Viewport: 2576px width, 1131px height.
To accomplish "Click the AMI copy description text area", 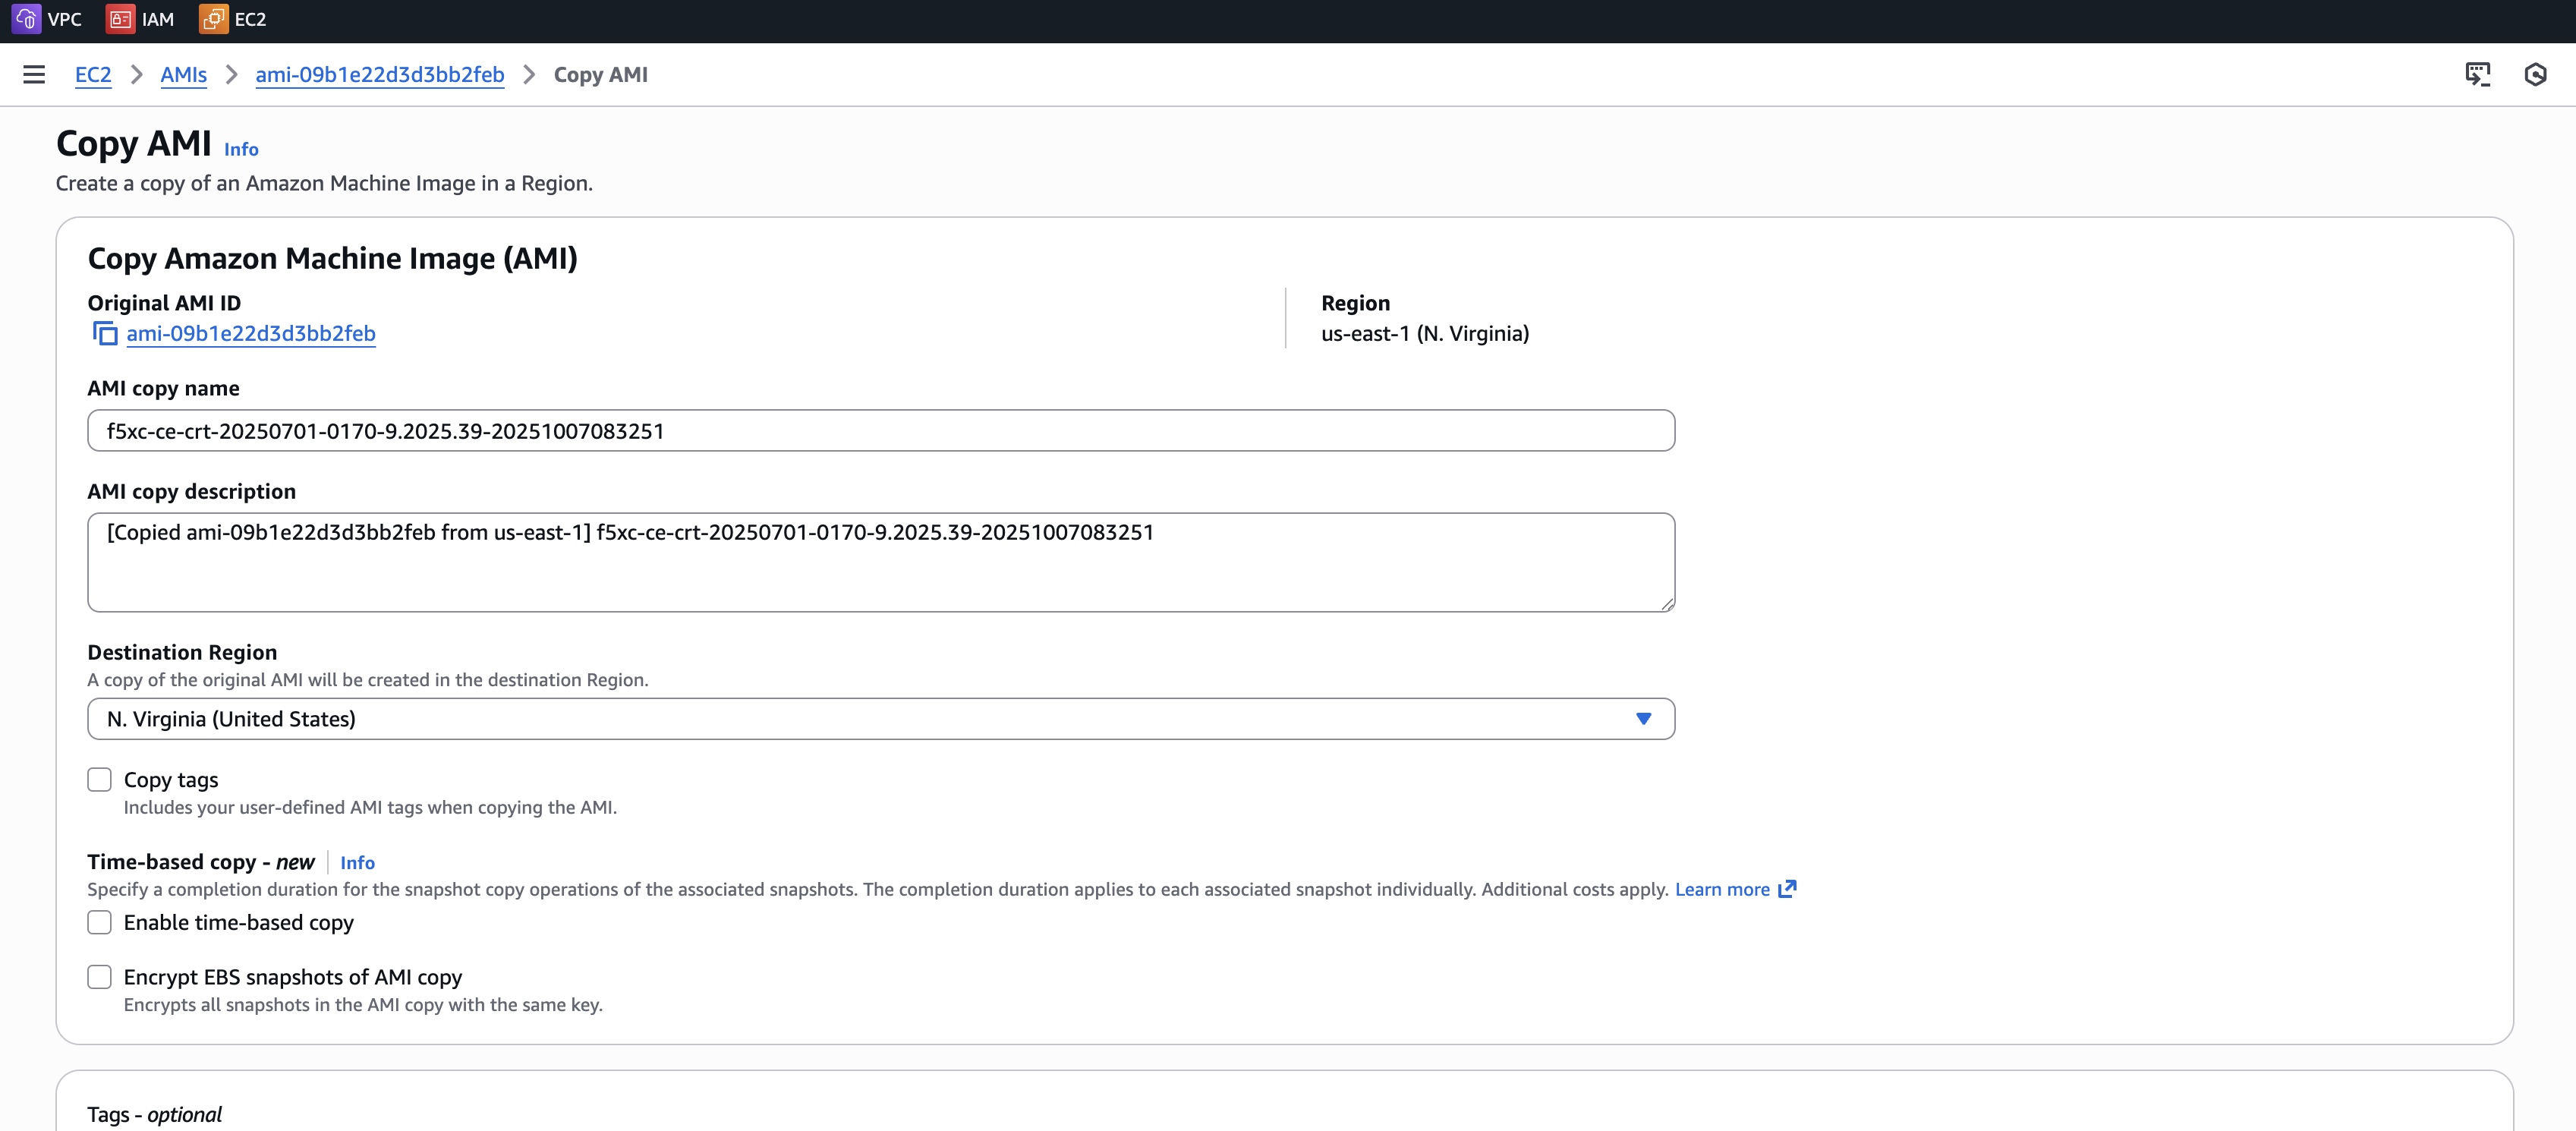I will 880,563.
